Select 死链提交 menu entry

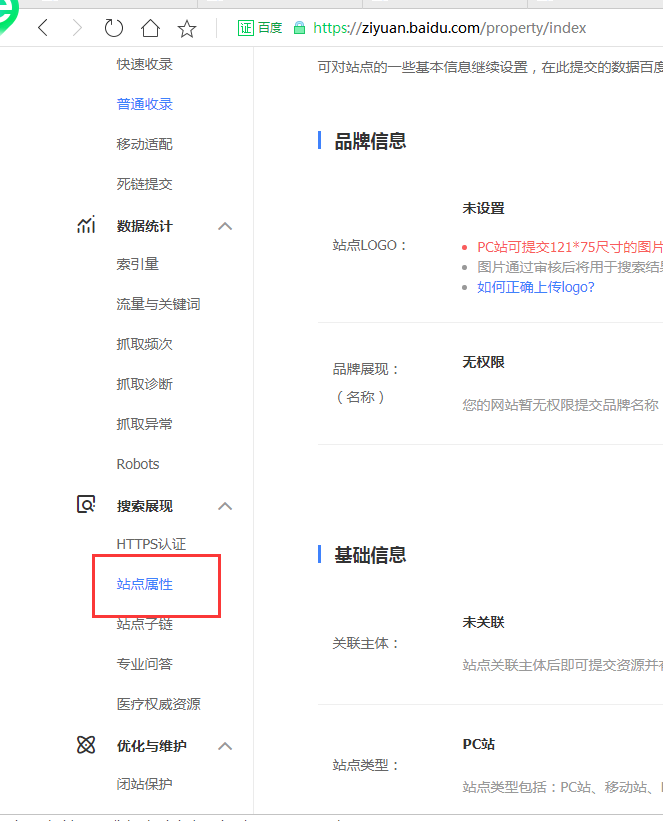pos(145,184)
